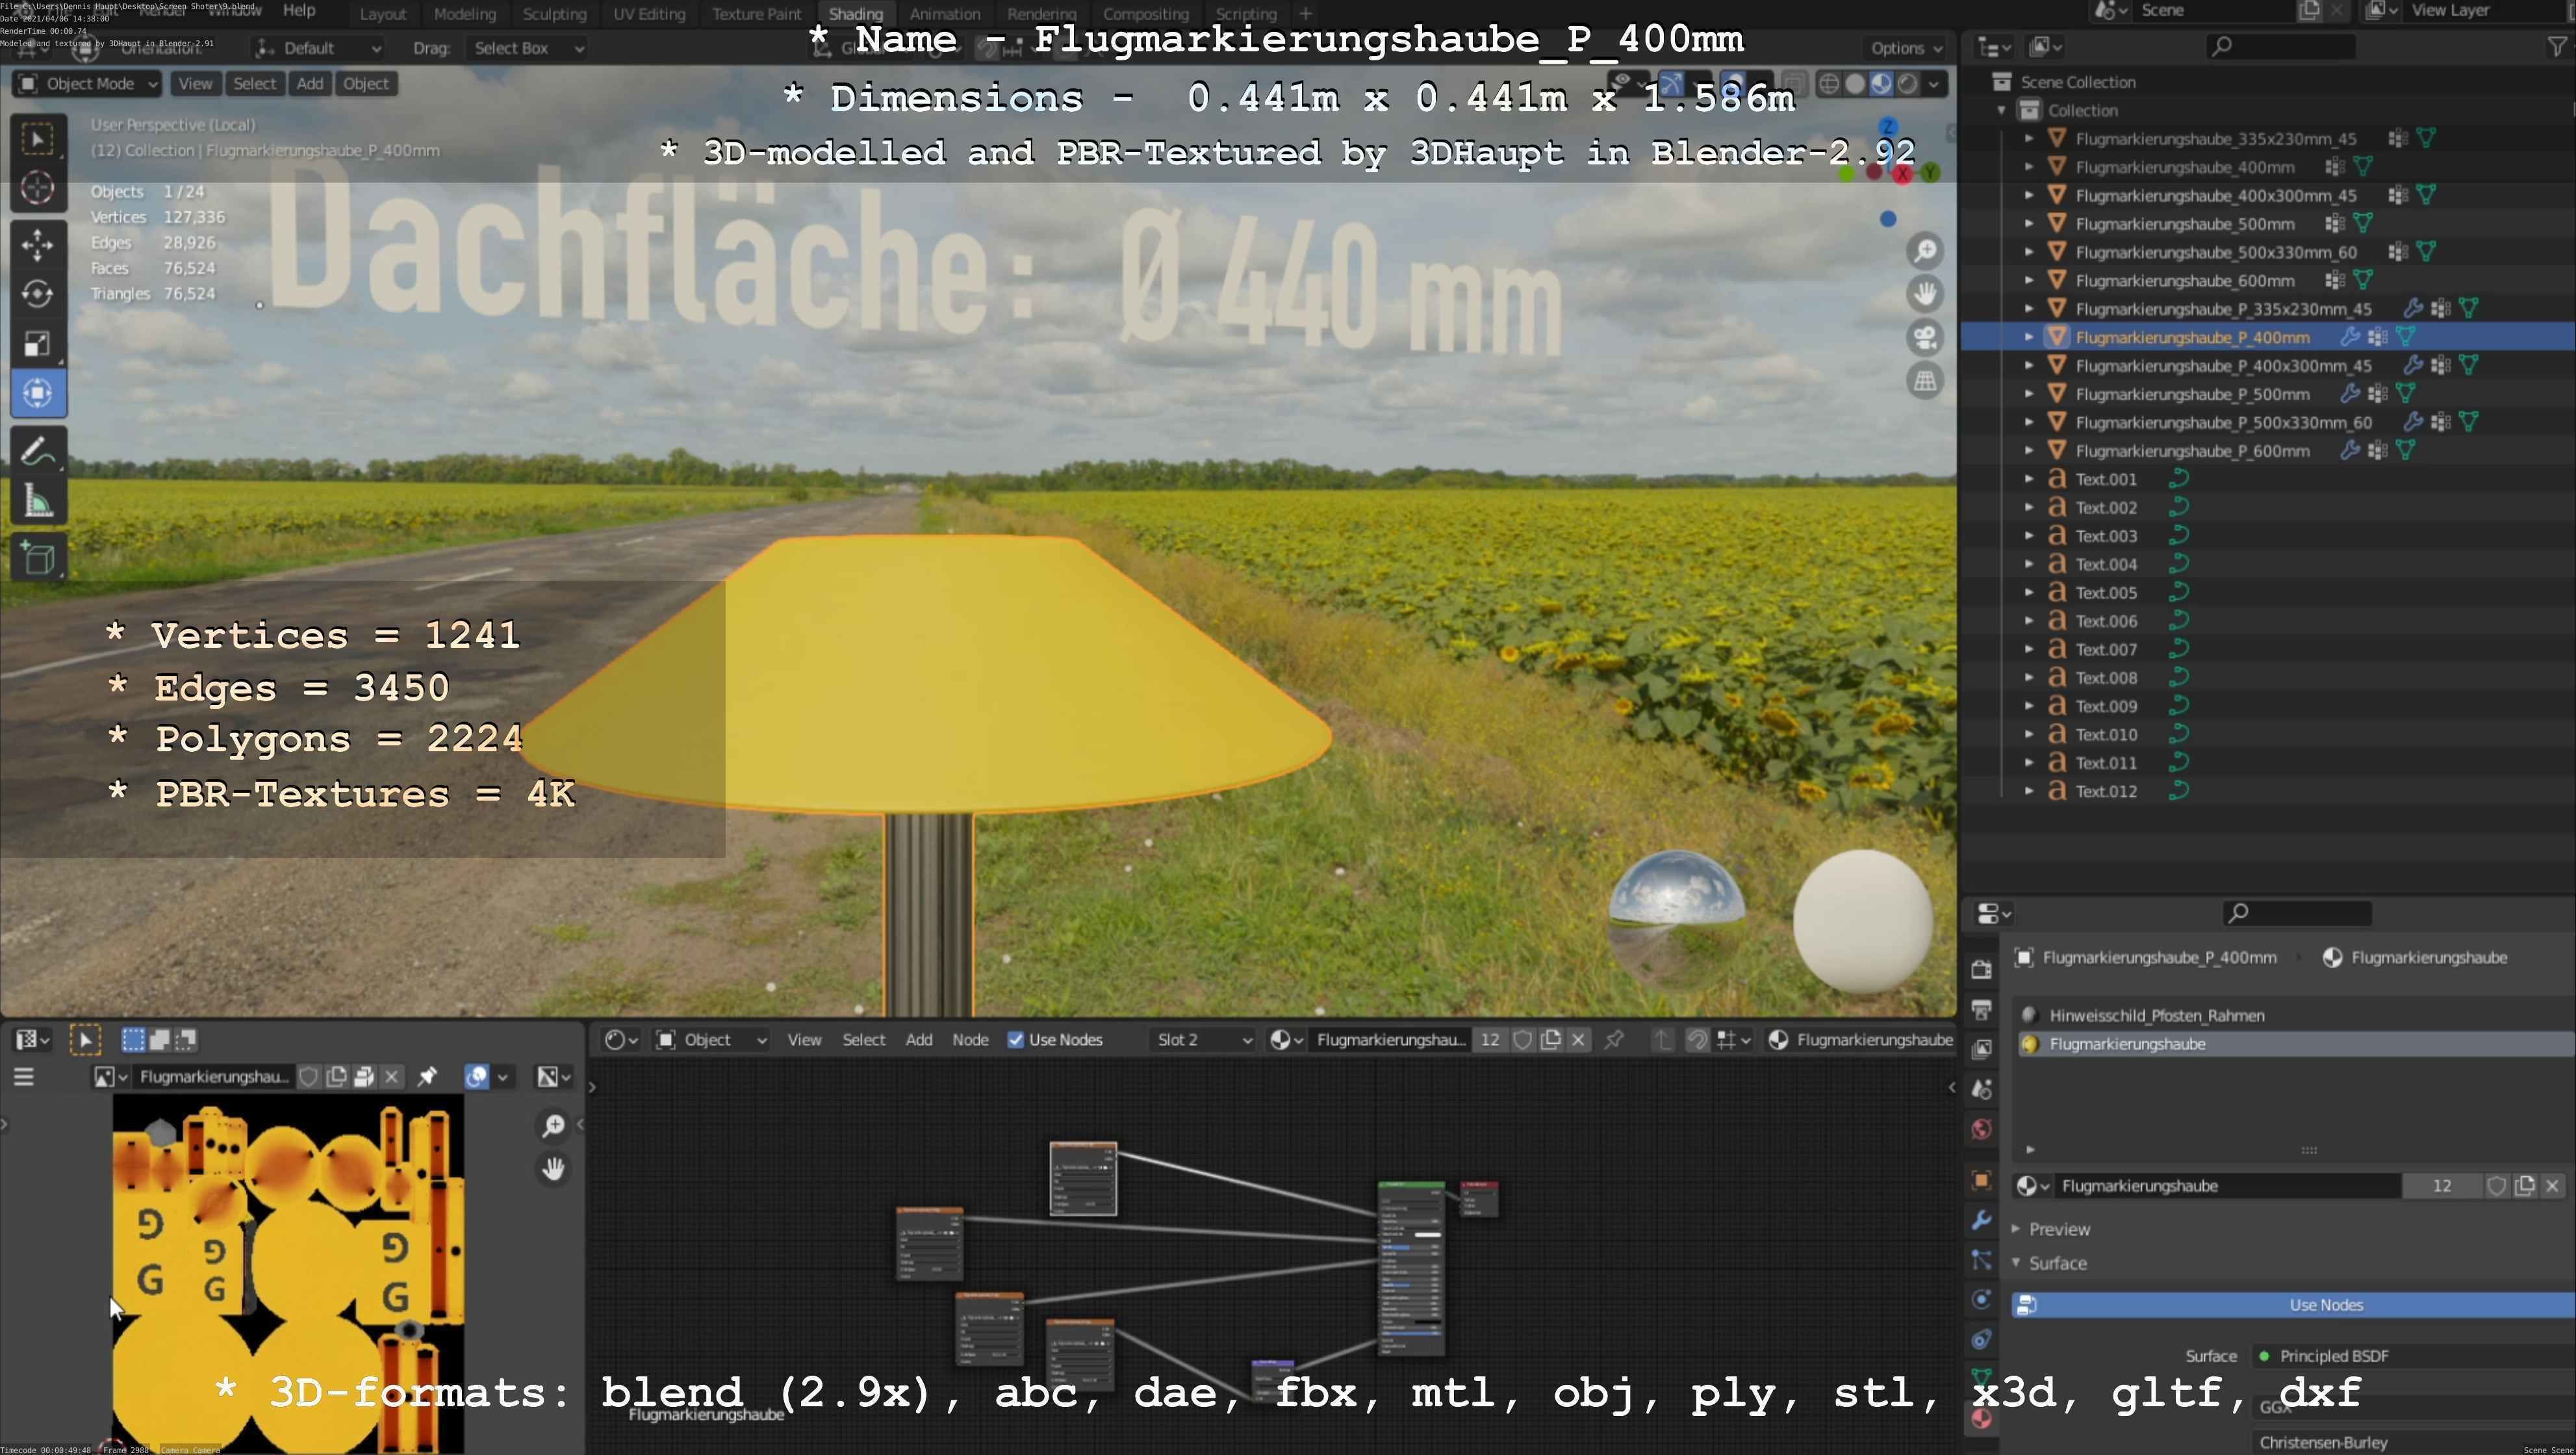This screenshot has height=1455, width=2576.
Task: Expand Flugmarkierungshaube_P_400mm in outliner
Action: pos(2029,338)
